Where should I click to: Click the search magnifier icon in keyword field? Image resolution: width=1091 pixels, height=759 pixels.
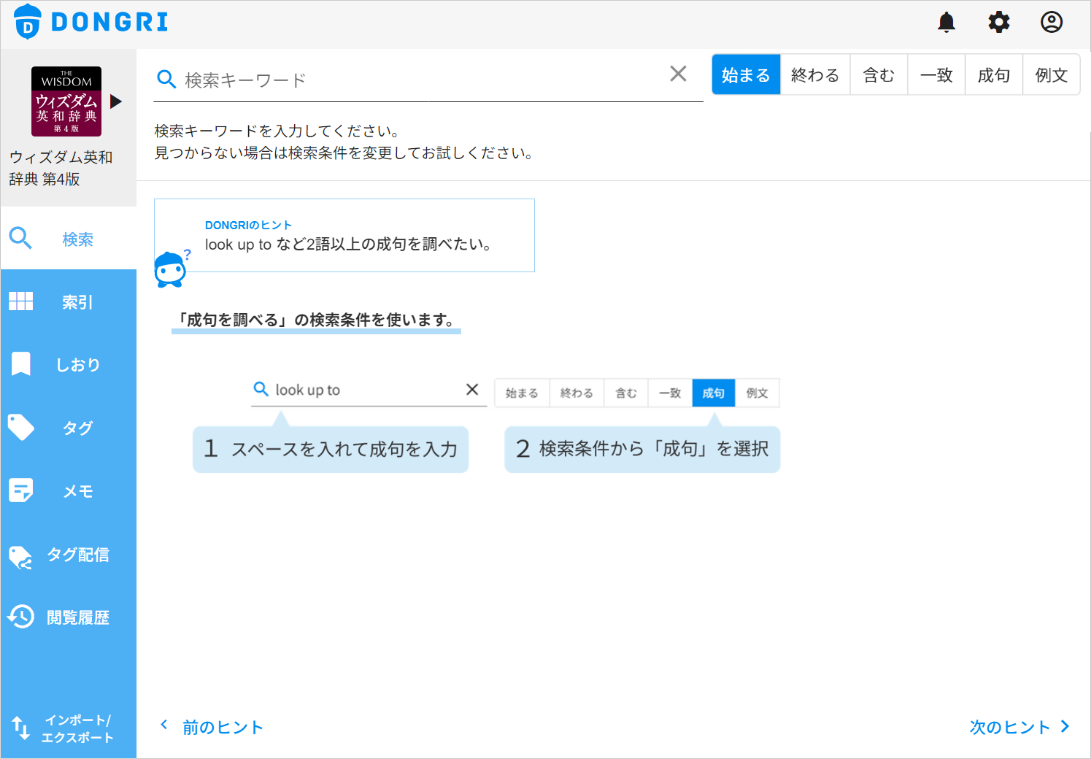pos(166,79)
